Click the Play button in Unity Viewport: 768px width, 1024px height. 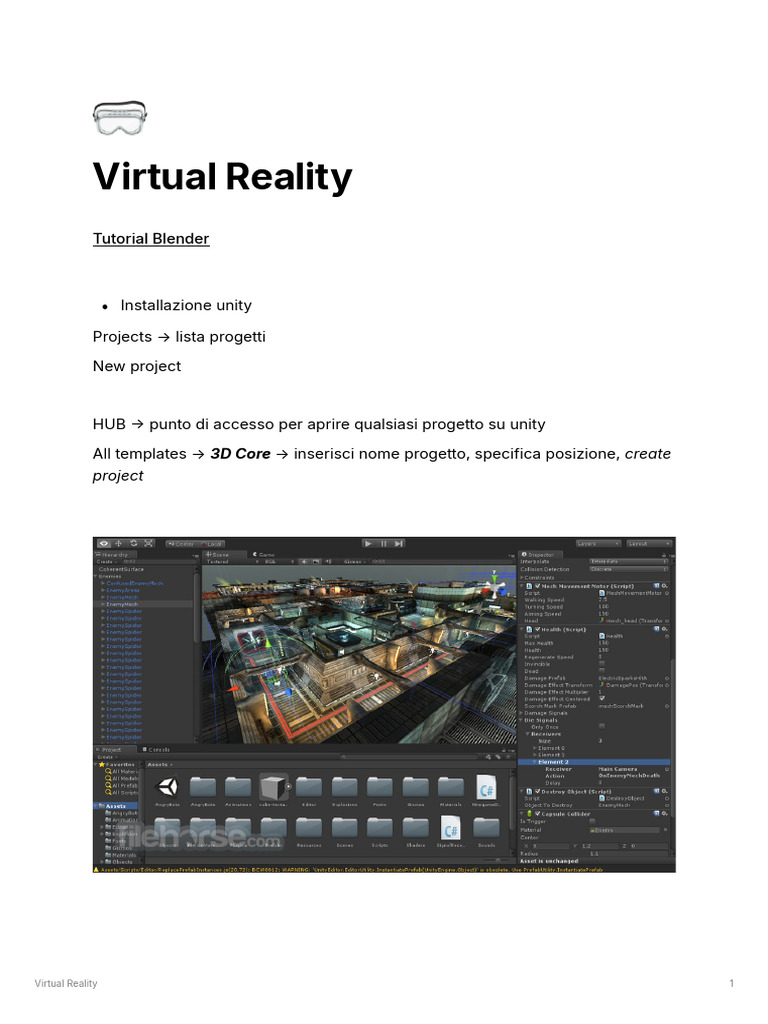[369, 543]
